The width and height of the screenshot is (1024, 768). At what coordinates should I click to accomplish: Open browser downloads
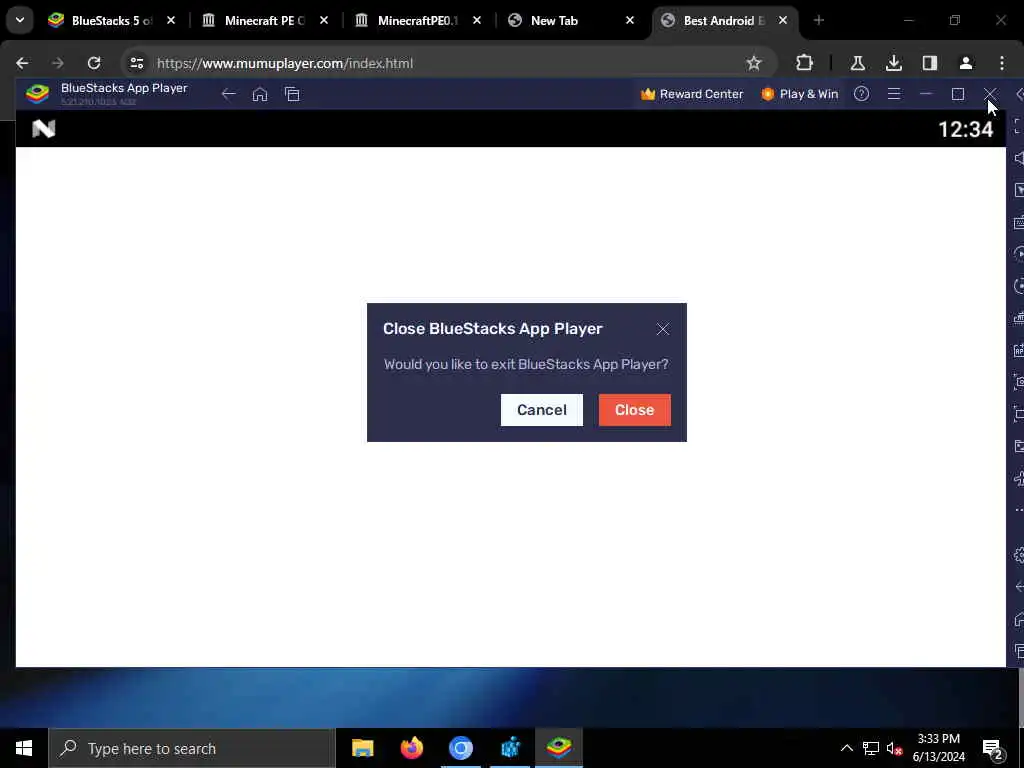(893, 63)
